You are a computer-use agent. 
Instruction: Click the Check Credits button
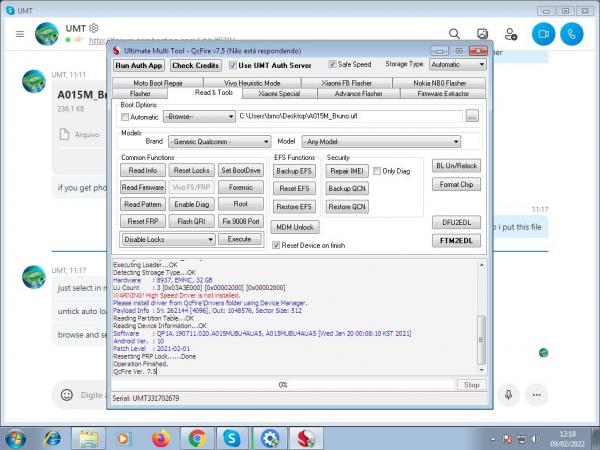196,65
